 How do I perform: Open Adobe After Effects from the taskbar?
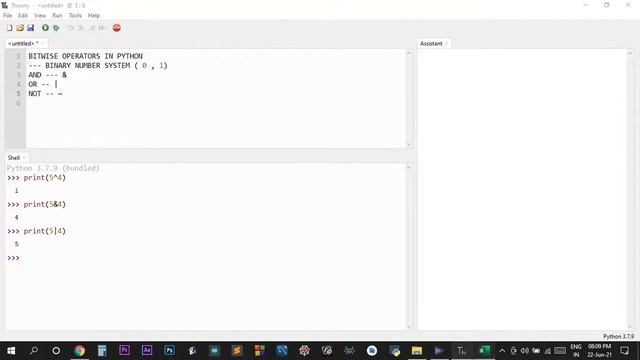[147, 351]
